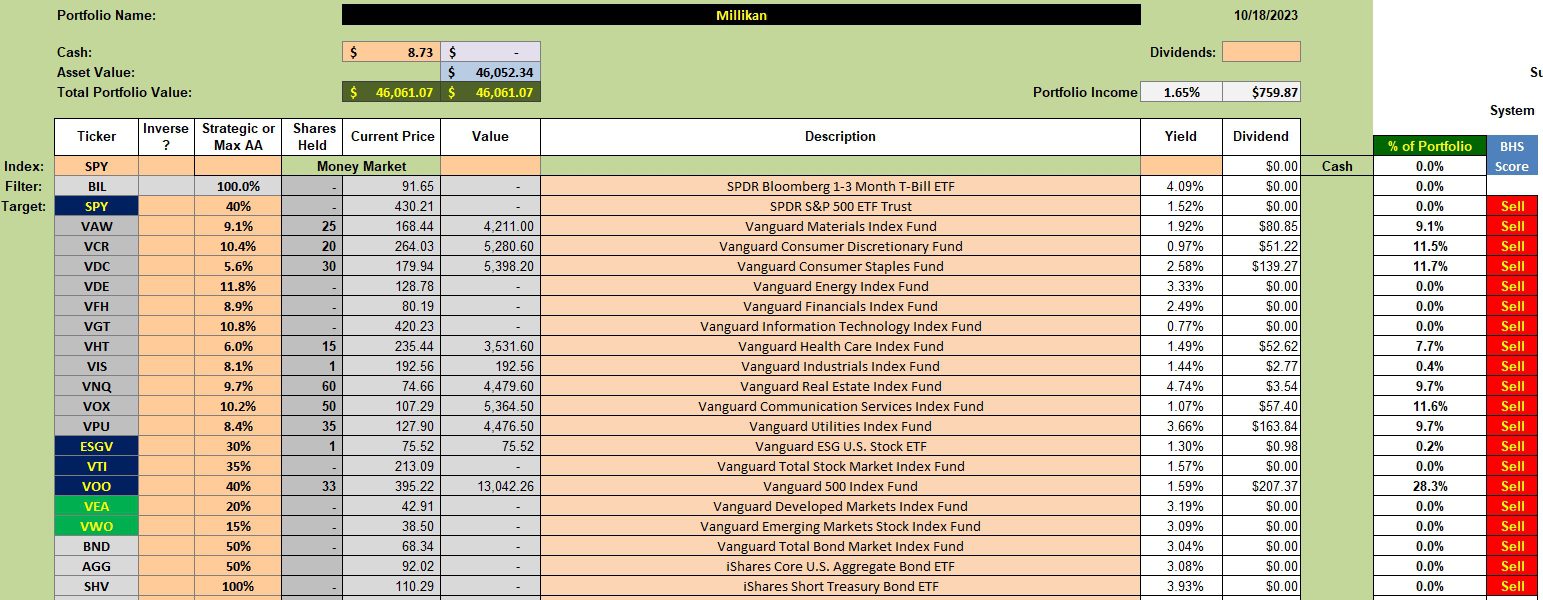Select the Strategic or Max AA header

[x=238, y=137]
